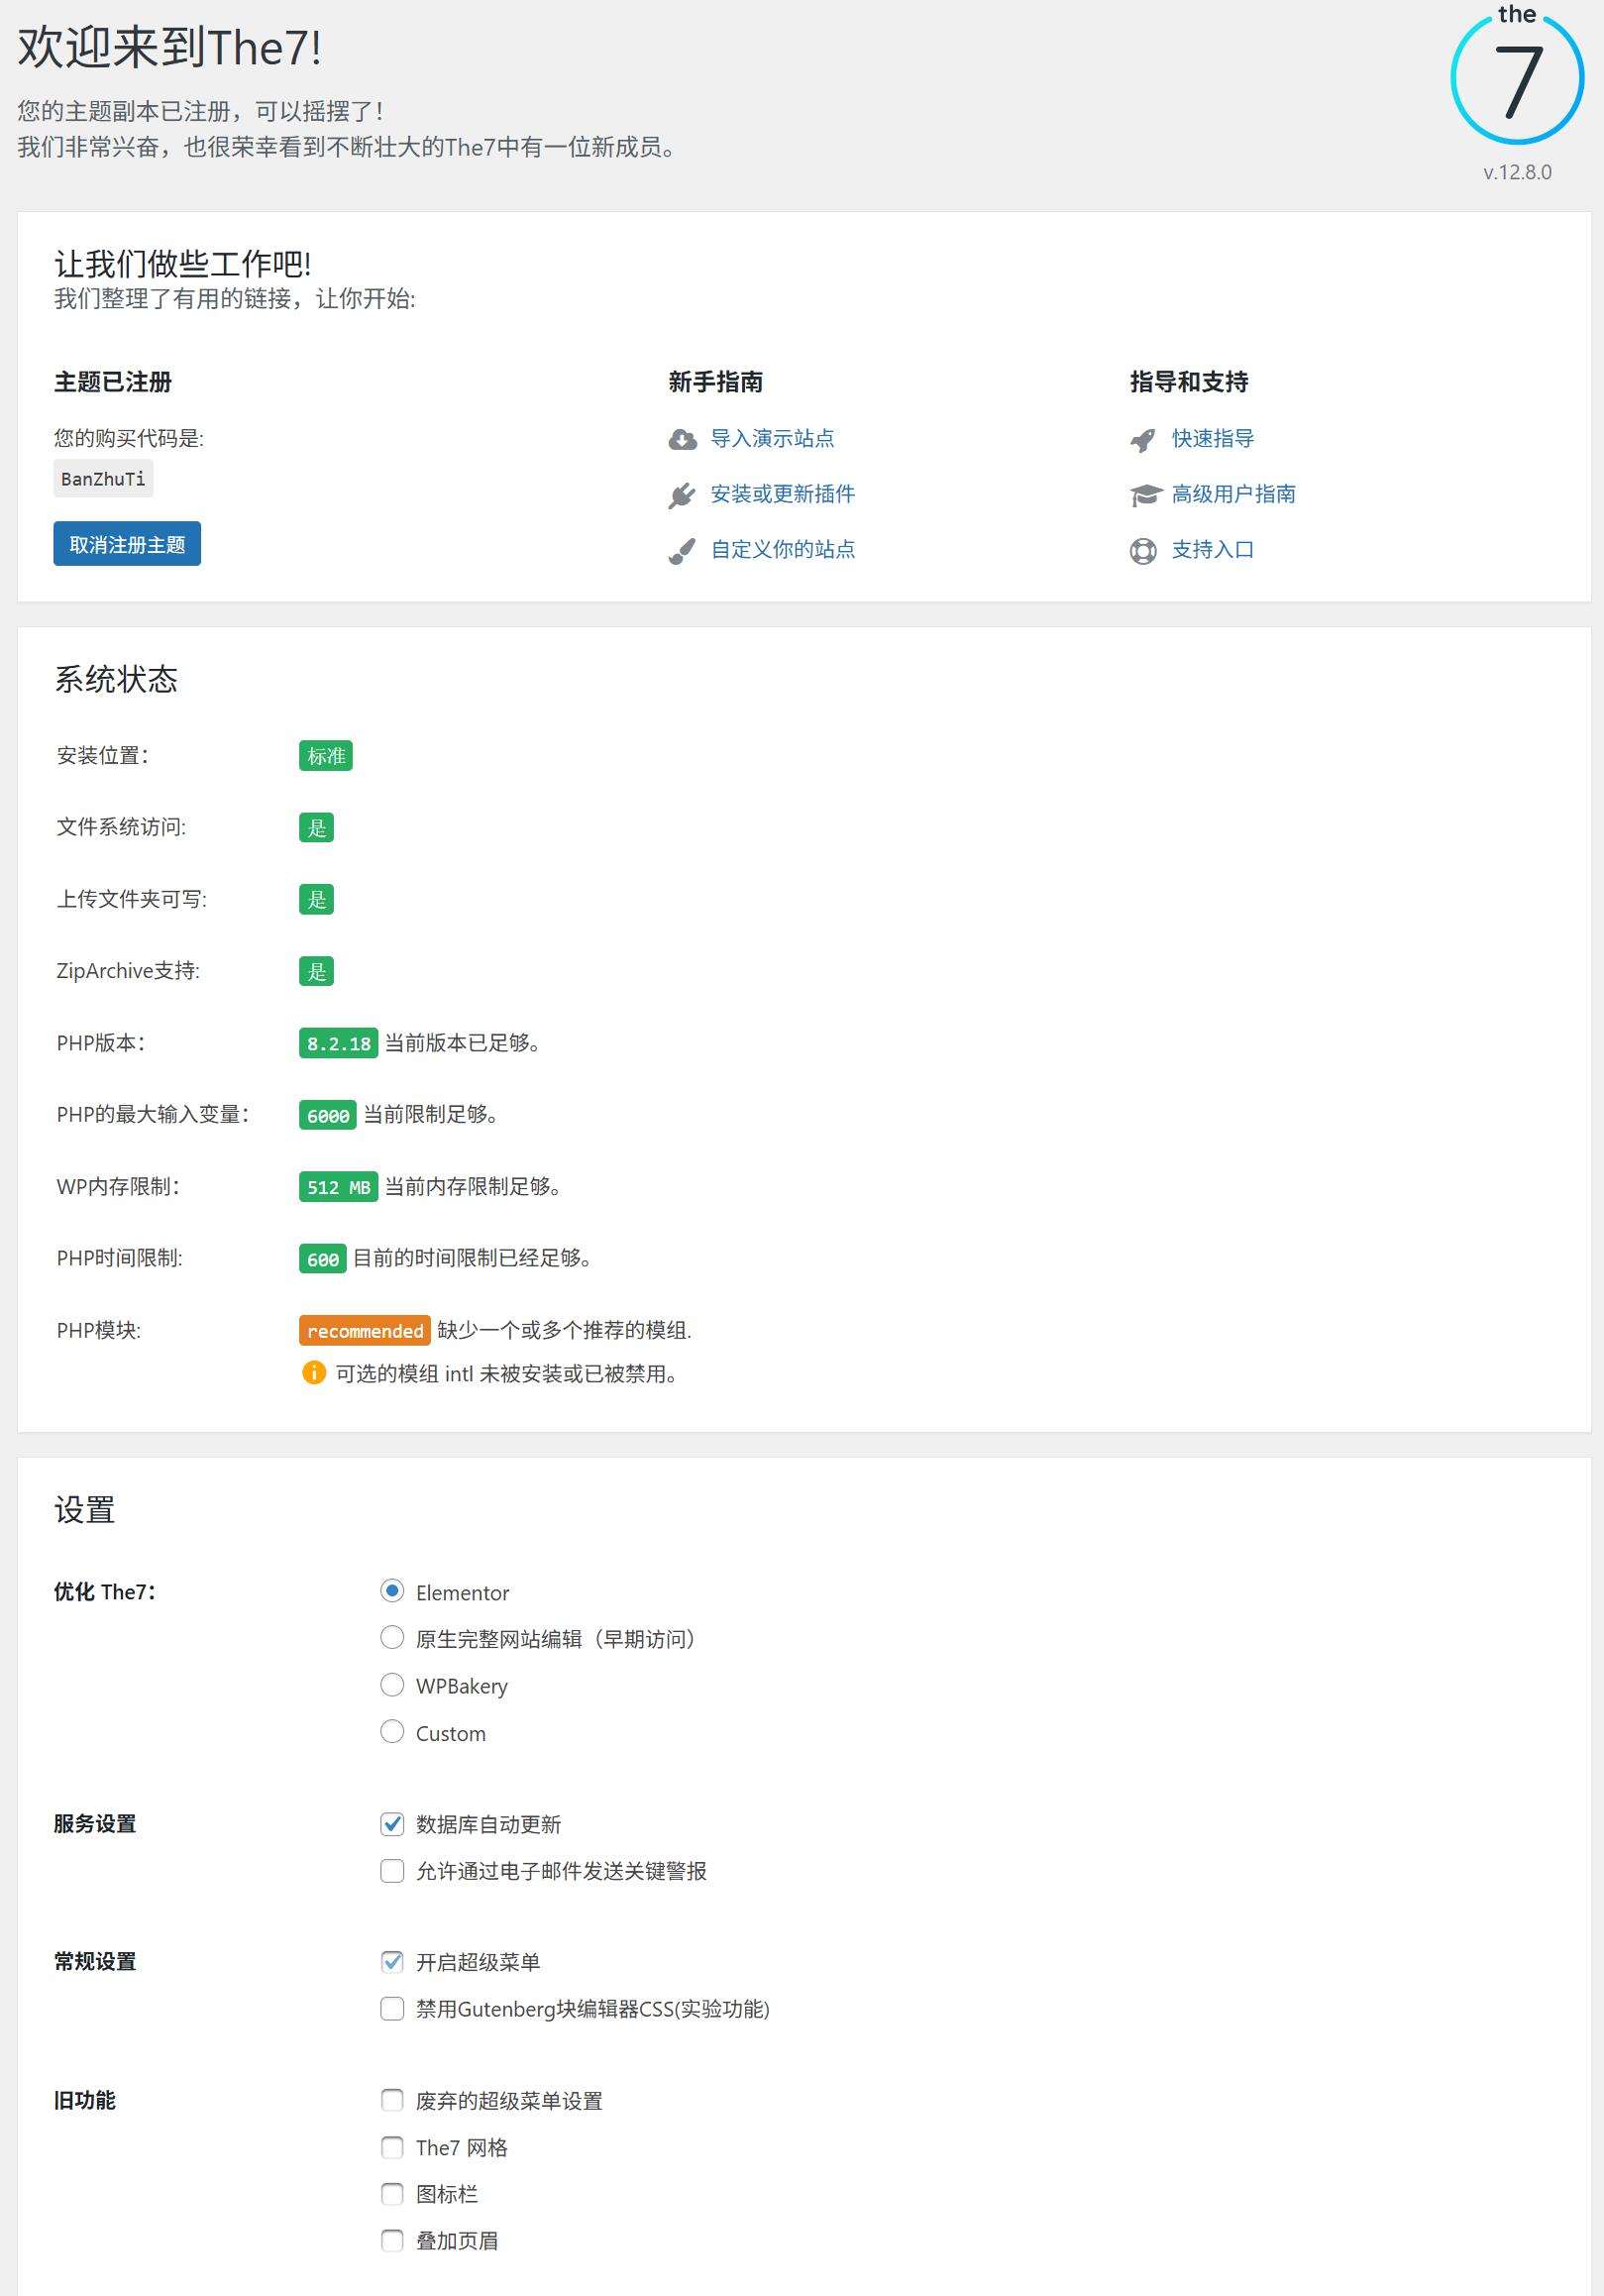This screenshot has height=2296, width=1604.
Task: Click the 优化 The7 setting label
Action: pos(105,1591)
